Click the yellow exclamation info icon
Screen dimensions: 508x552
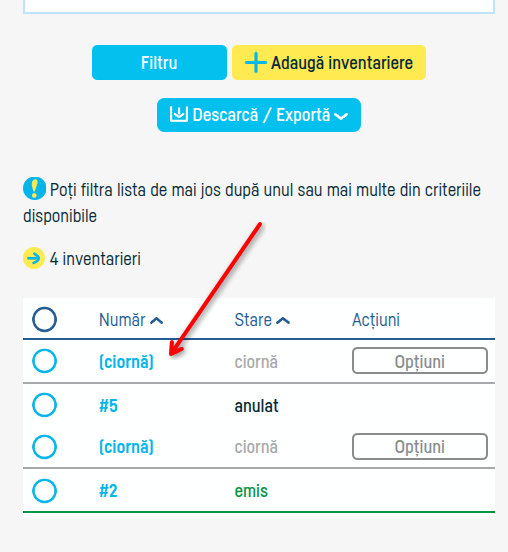click(34, 189)
